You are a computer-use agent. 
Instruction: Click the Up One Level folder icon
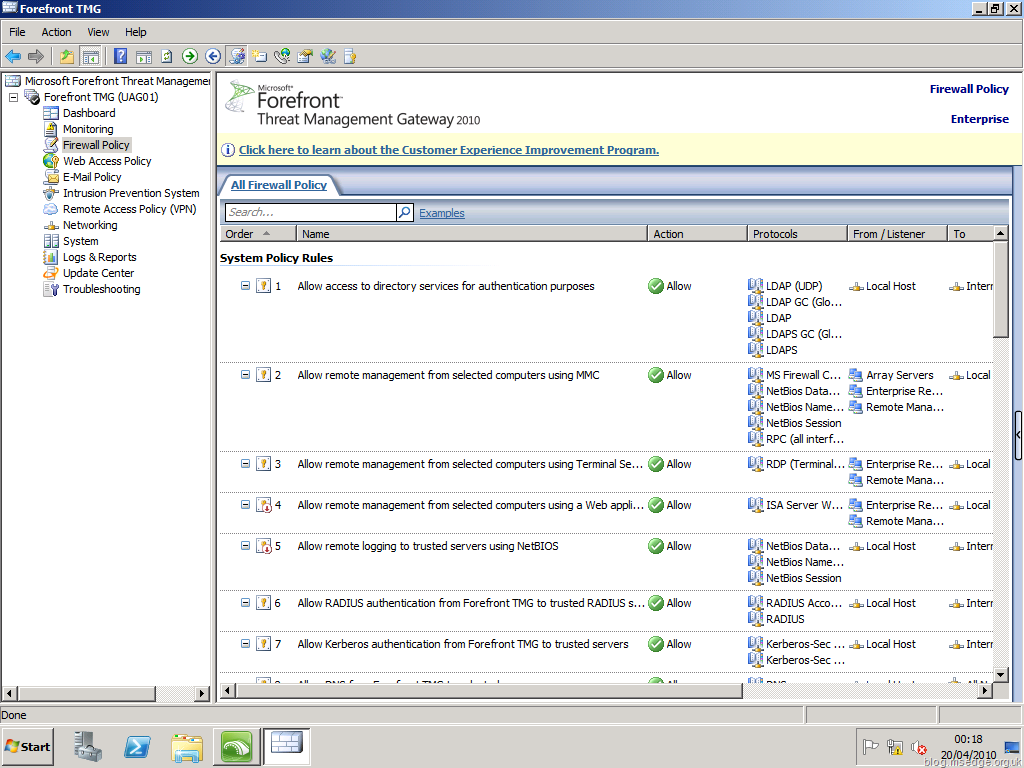(67, 57)
